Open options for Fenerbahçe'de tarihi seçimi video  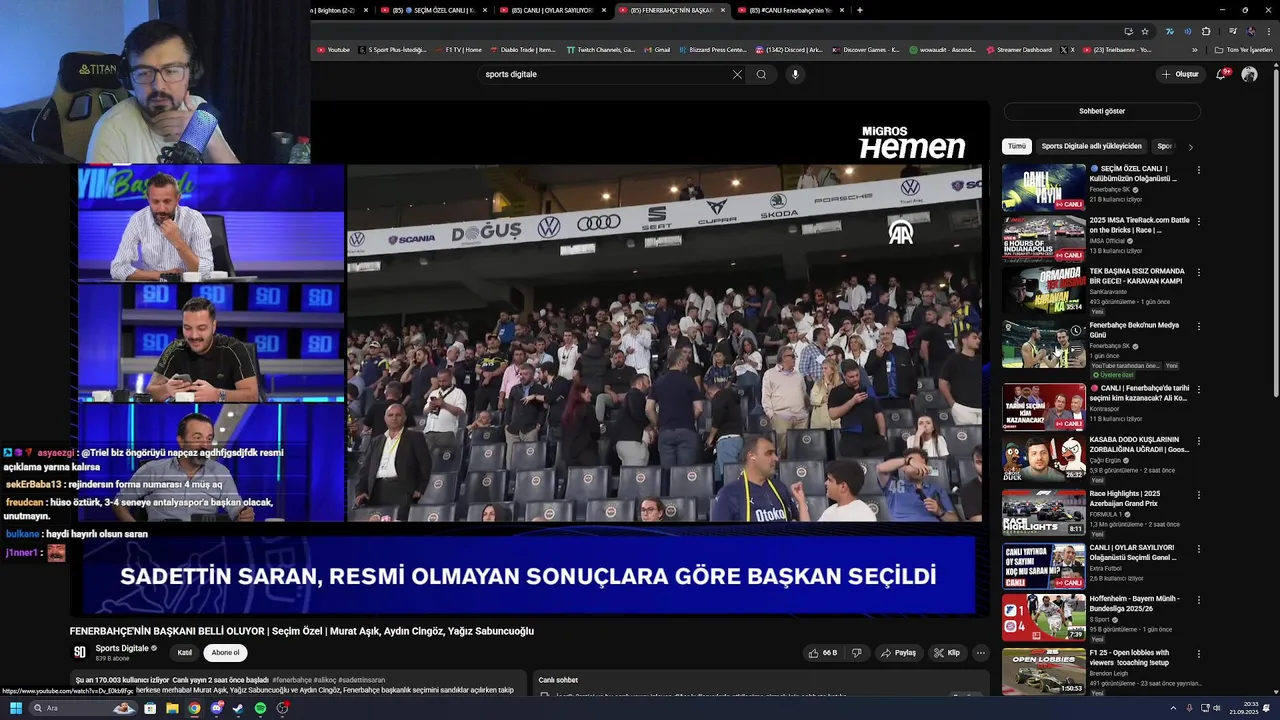coord(1198,389)
